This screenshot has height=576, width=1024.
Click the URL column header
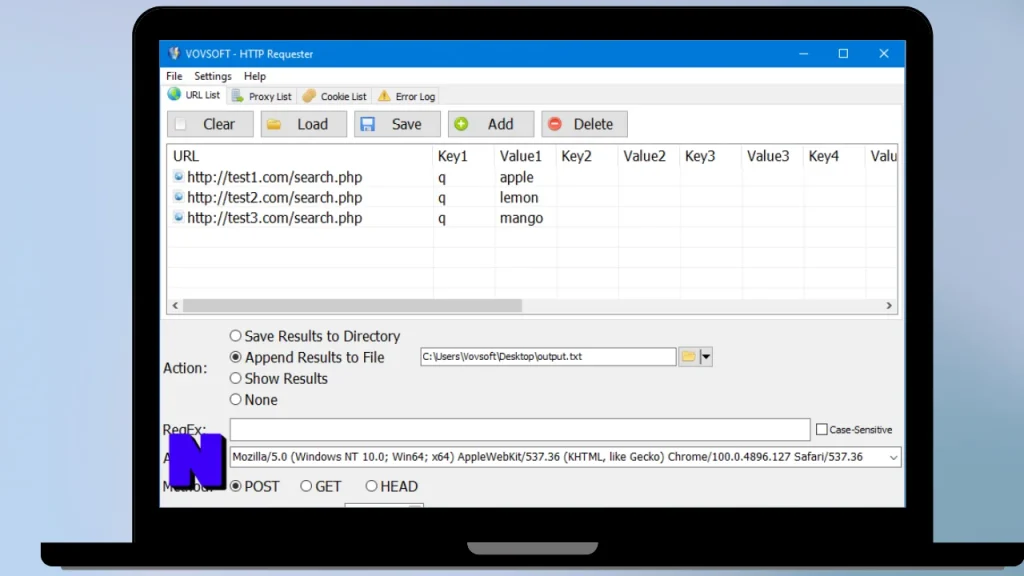(300, 156)
